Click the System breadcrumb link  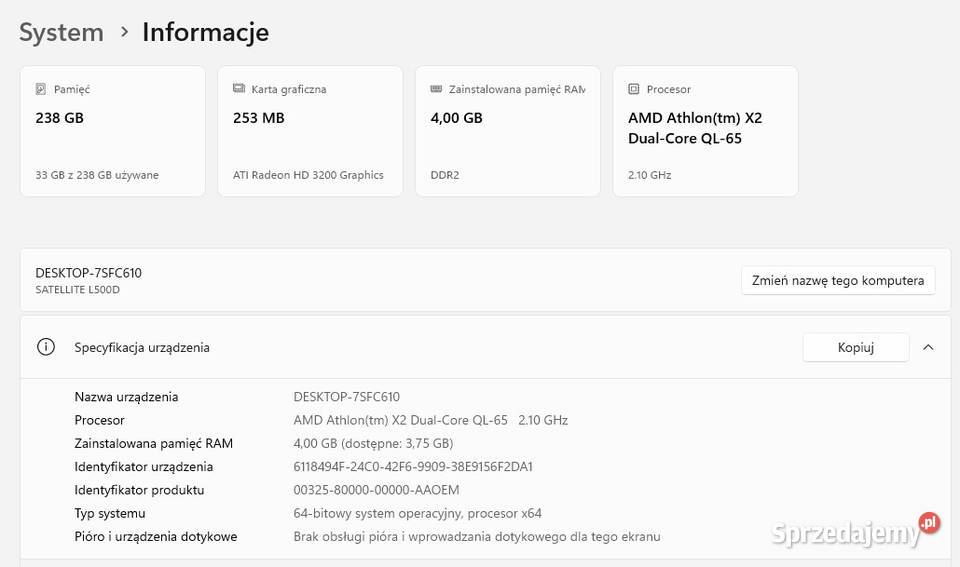coord(61,32)
